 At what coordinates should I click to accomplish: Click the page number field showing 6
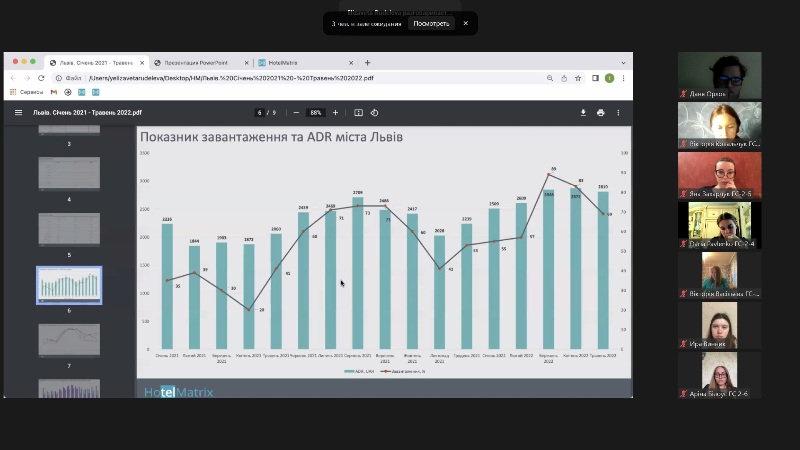coord(260,113)
